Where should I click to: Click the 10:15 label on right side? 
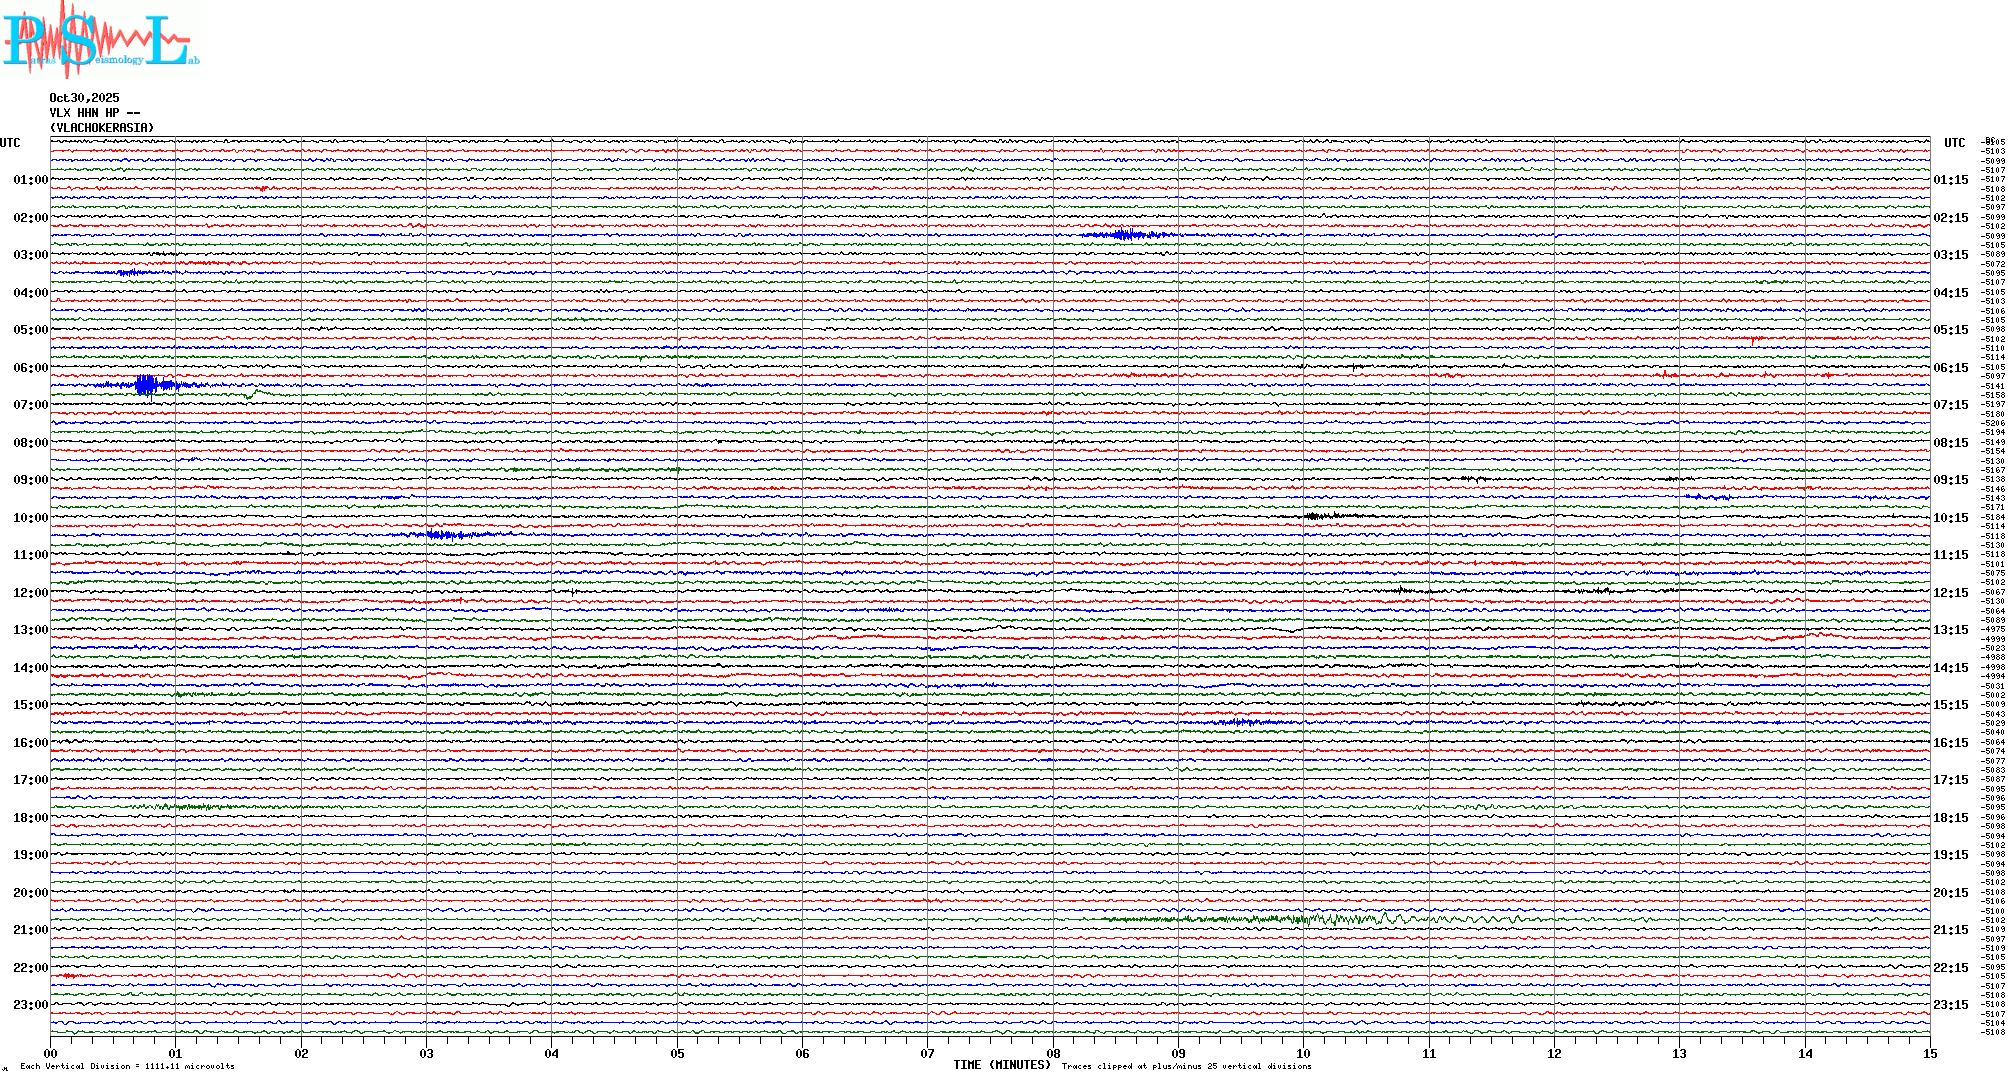pyautogui.click(x=1950, y=518)
